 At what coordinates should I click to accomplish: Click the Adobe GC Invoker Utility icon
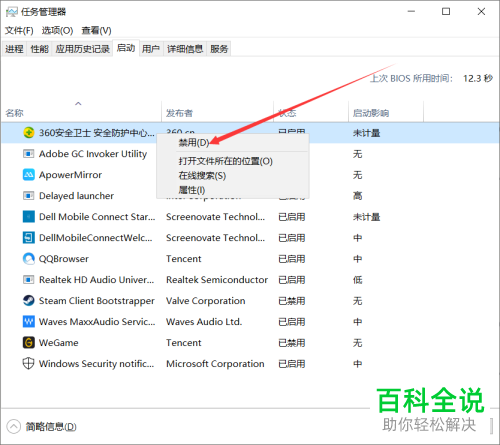[x=28, y=154]
